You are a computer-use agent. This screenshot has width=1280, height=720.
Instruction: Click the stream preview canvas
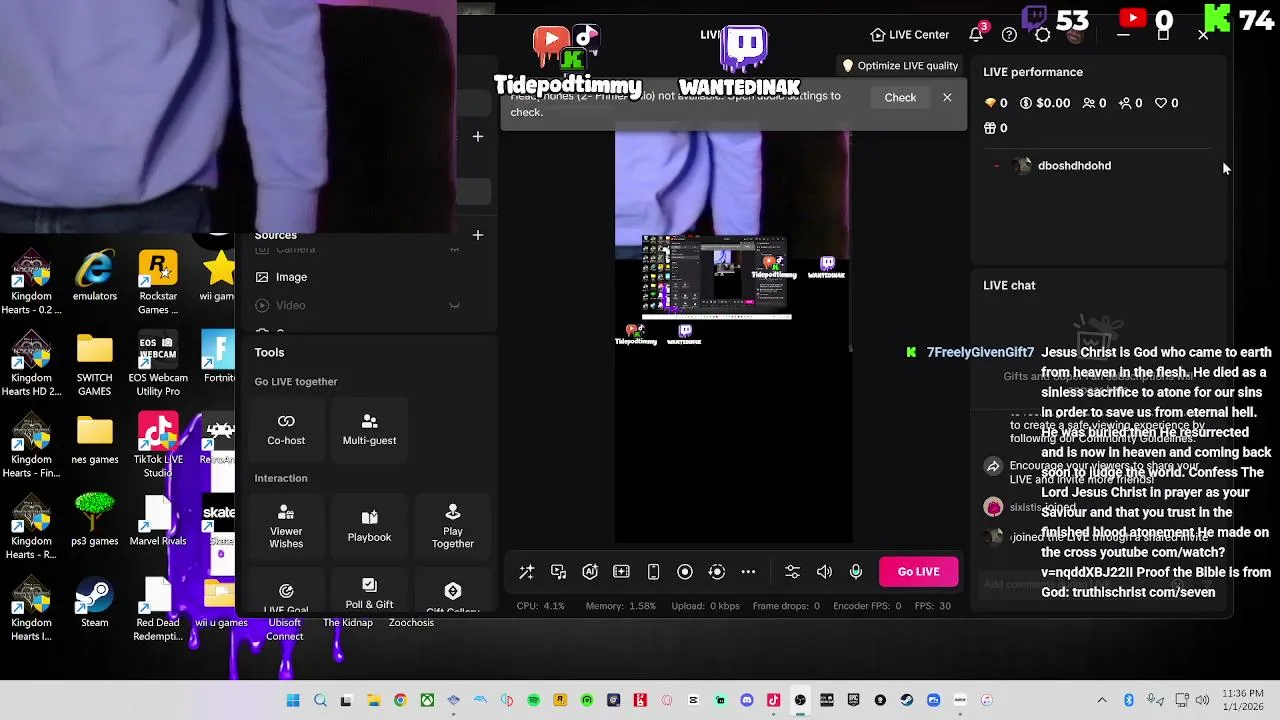pyautogui.click(x=733, y=335)
